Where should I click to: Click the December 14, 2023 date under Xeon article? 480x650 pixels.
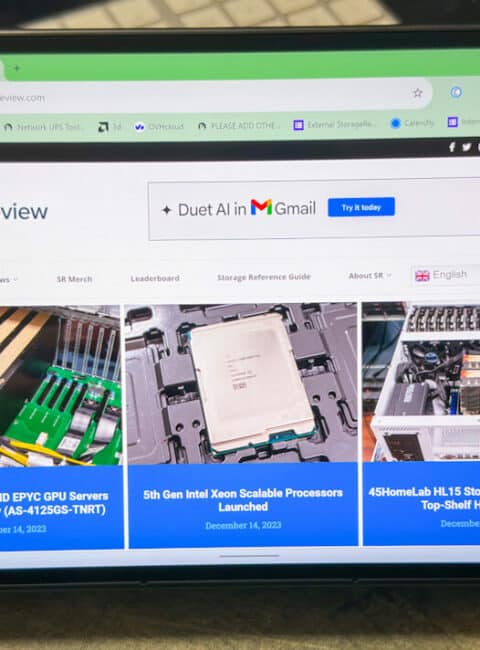coord(243,525)
